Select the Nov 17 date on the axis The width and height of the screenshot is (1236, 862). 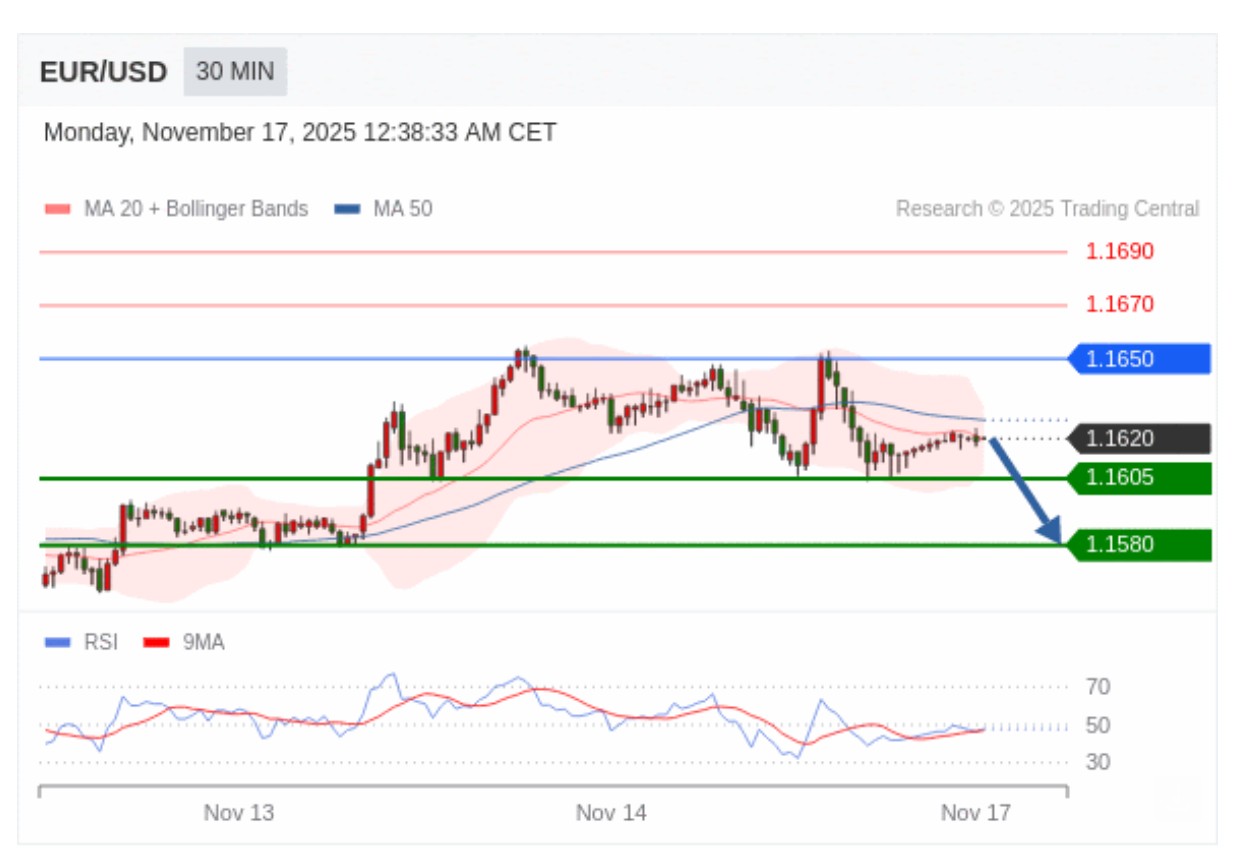(x=975, y=813)
